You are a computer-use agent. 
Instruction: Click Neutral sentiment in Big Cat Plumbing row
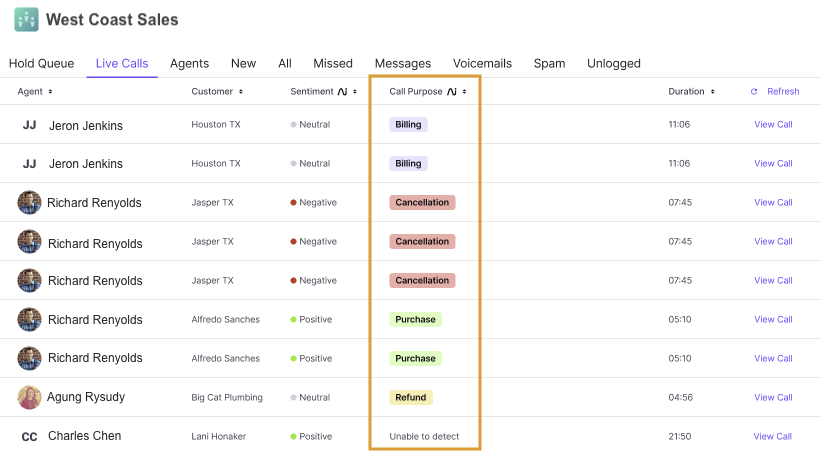(x=310, y=398)
